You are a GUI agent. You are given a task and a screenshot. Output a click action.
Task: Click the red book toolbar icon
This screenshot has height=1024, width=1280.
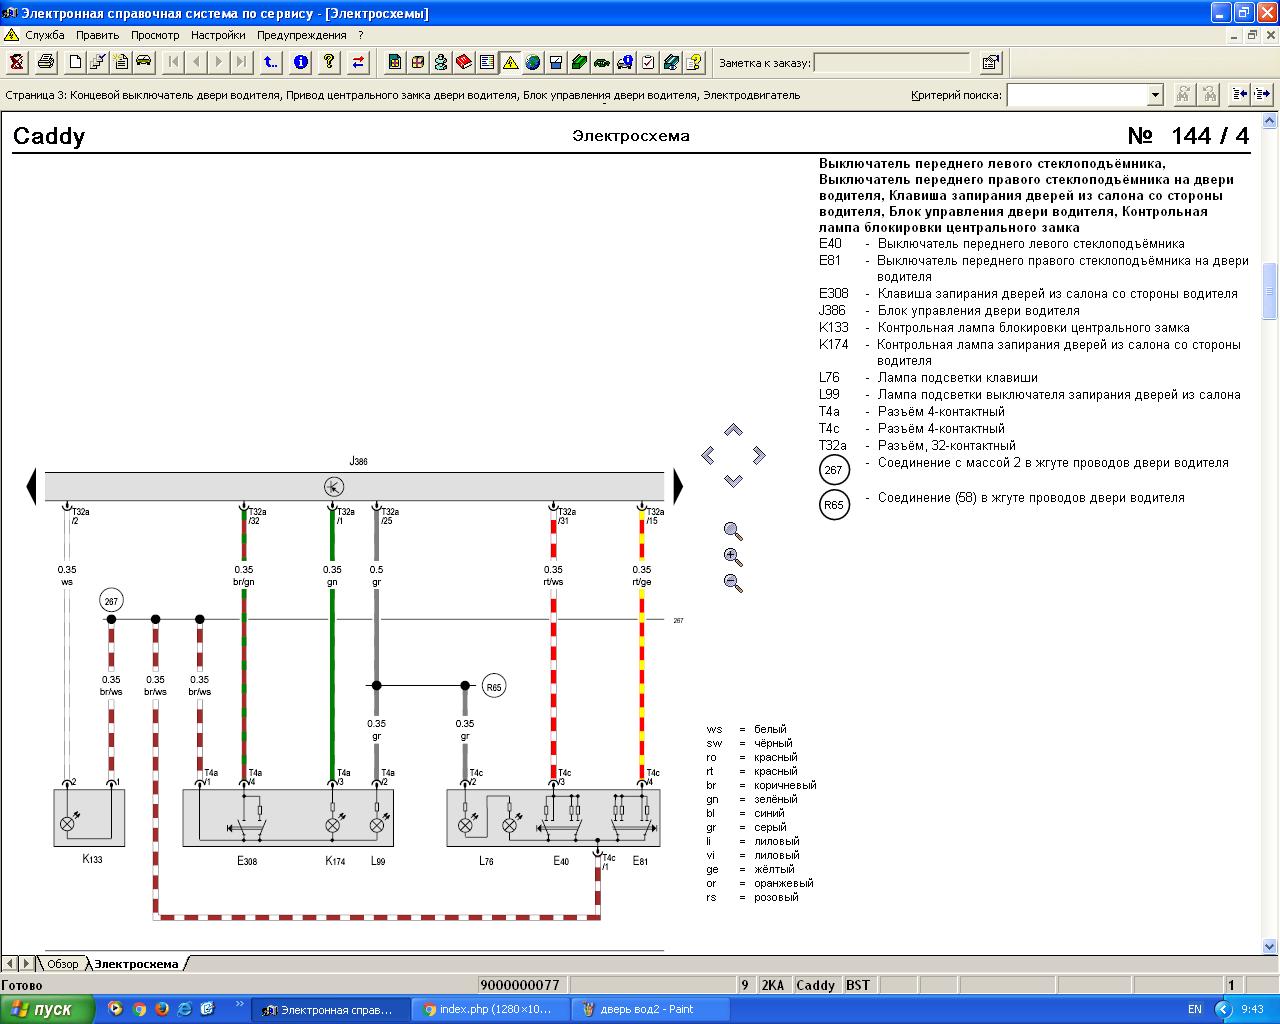click(464, 62)
